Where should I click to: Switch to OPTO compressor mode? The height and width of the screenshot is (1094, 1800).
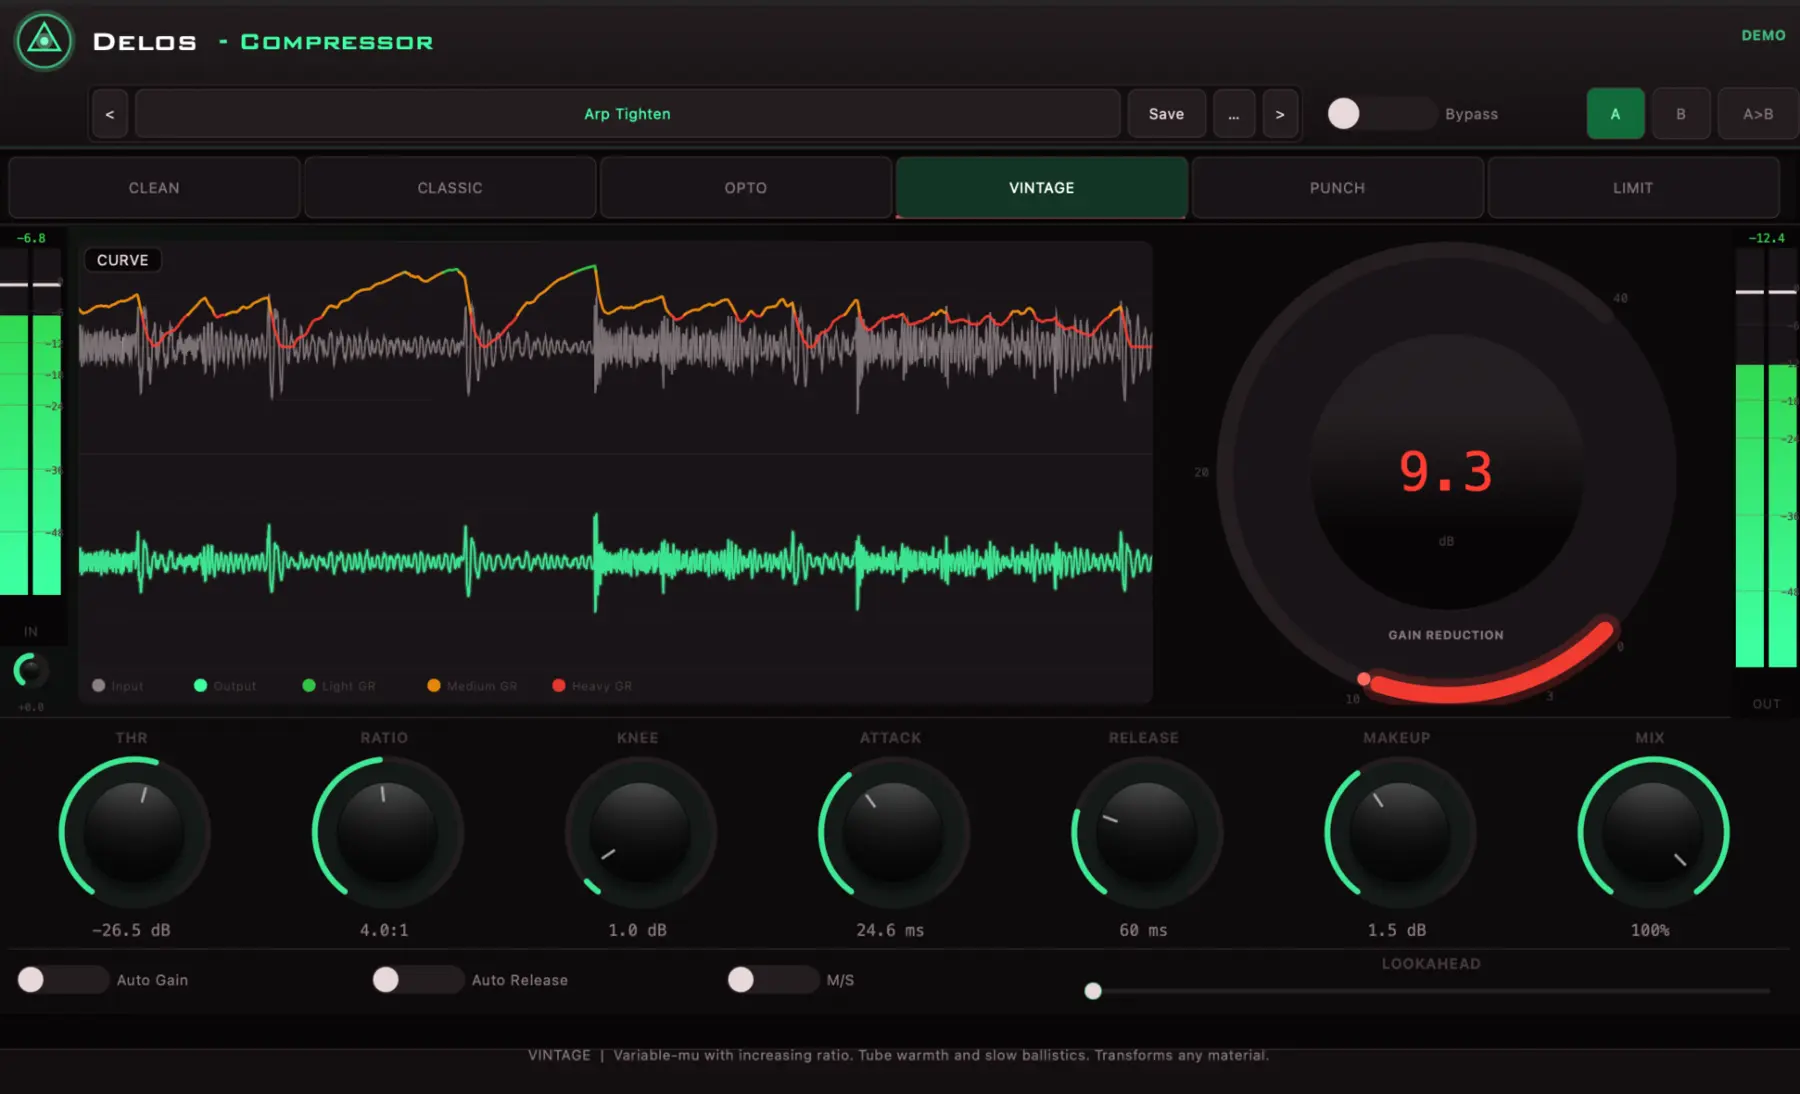(746, 188)
